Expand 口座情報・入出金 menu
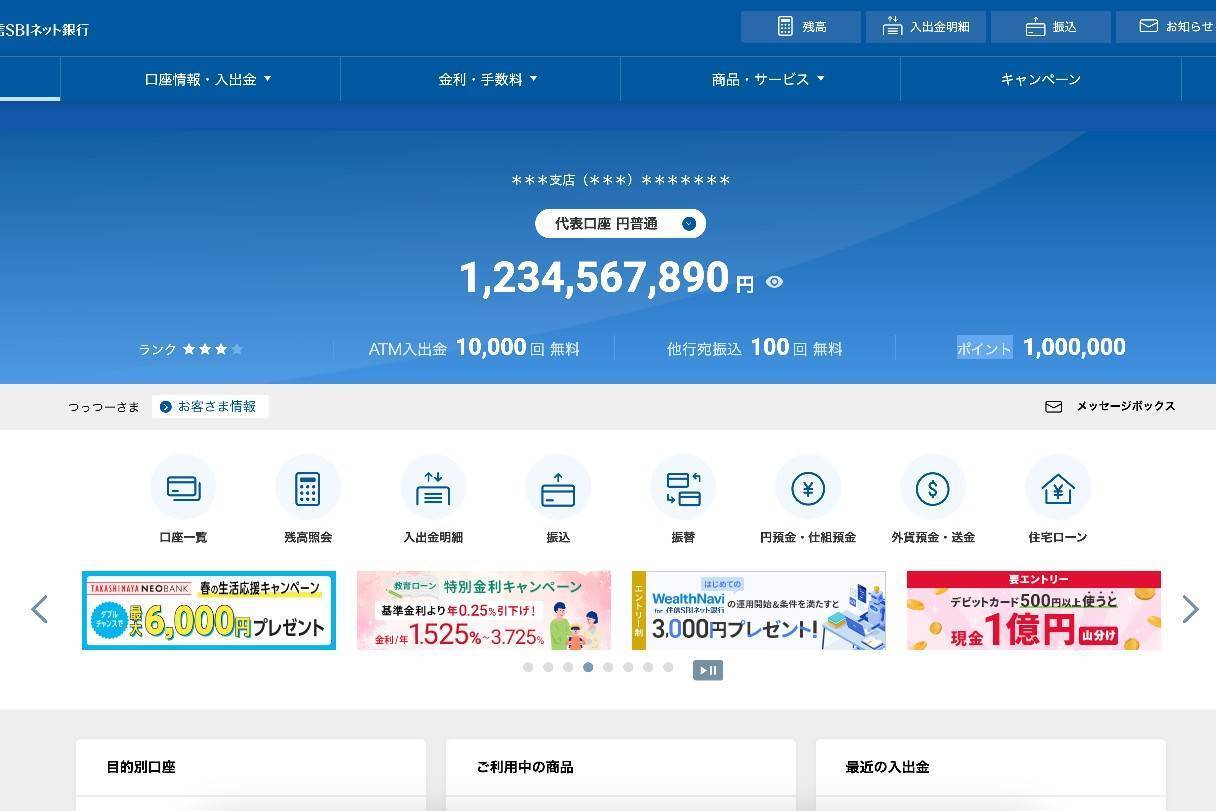This screenshot has width=1216, height=811. [208, 79]
